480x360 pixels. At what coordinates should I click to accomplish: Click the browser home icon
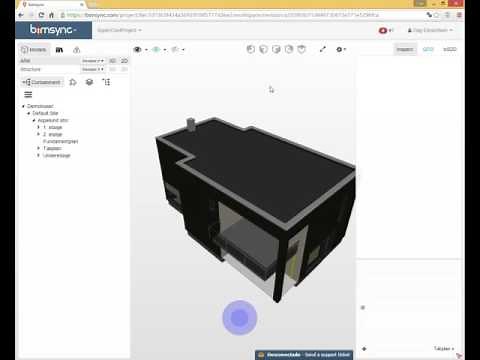(x=51, y=15)
